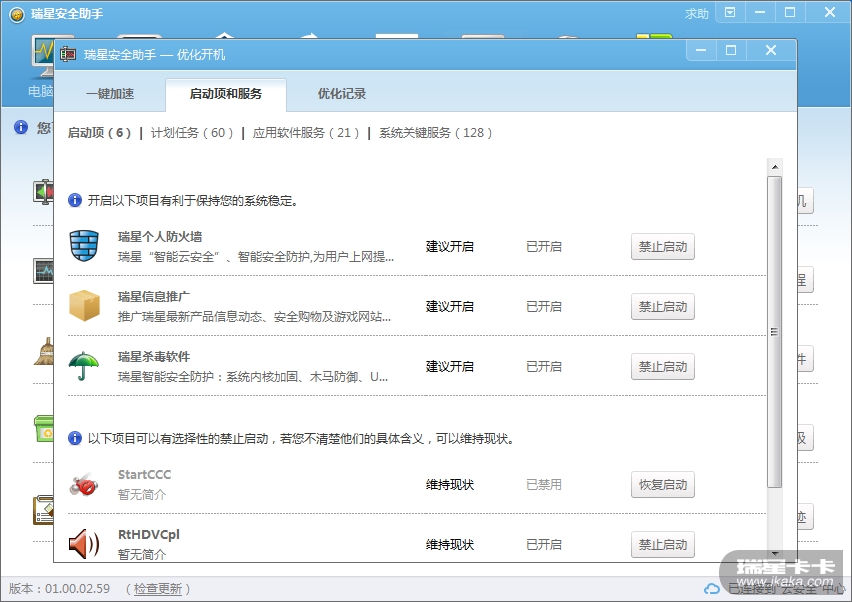
Task: Click the scrollbar up arrow in startup list
Action: click(x=775, y=167)
